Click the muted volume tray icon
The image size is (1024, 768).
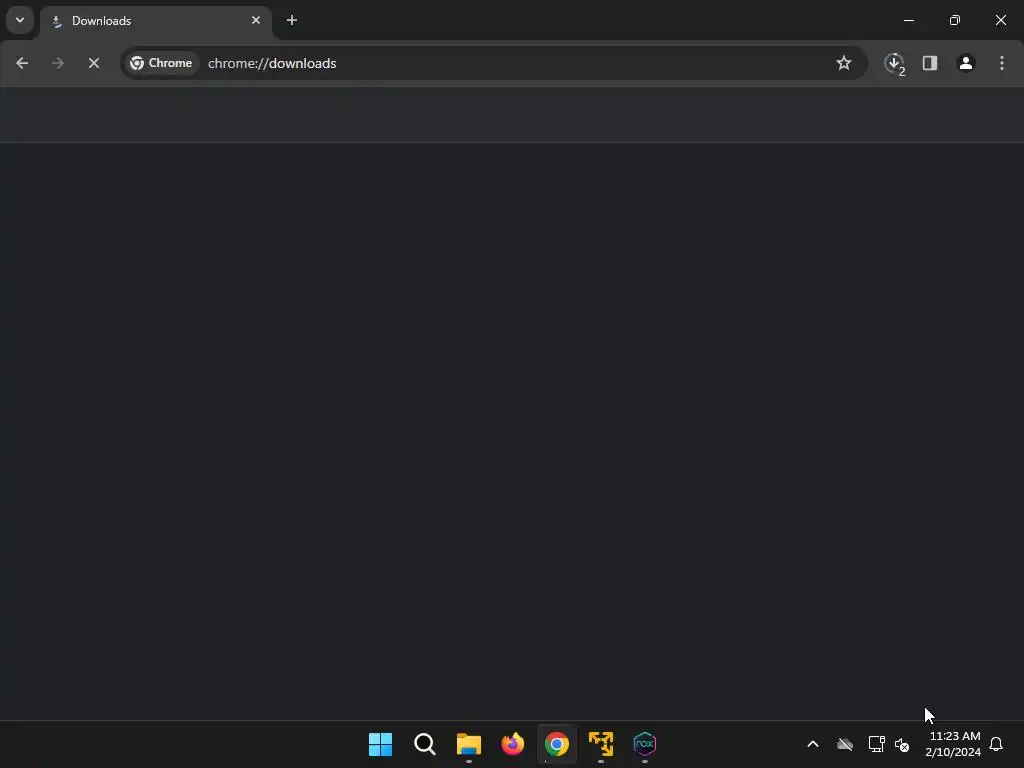[903, 744]
